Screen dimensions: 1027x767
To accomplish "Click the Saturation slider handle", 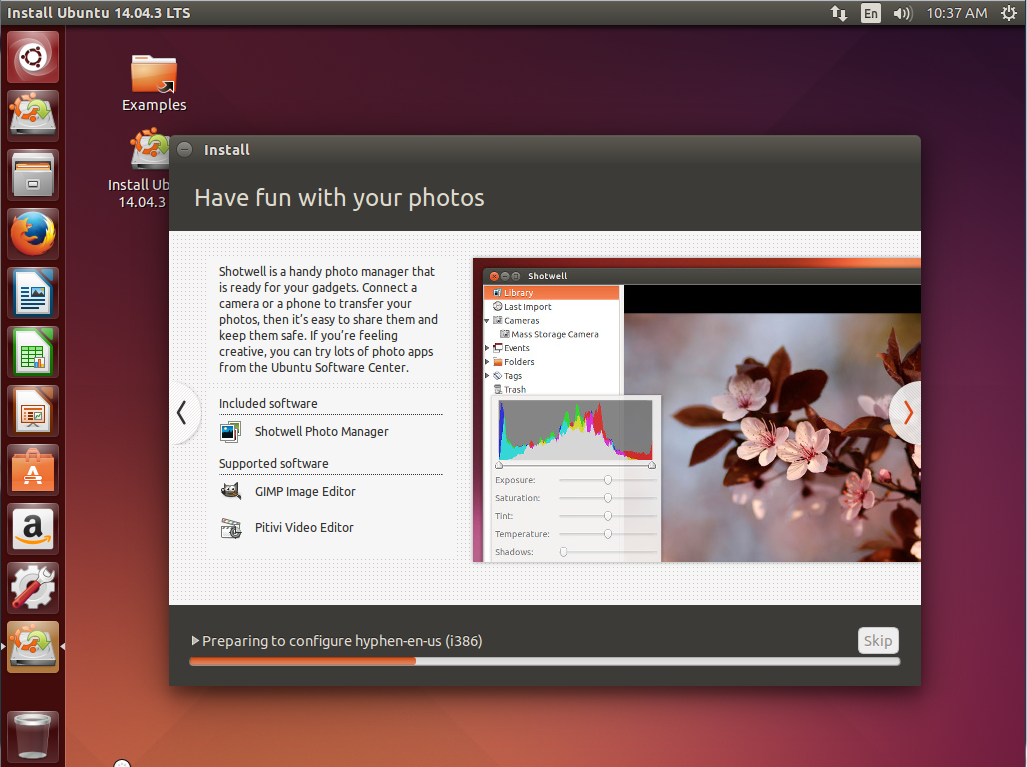I will 608,498.
